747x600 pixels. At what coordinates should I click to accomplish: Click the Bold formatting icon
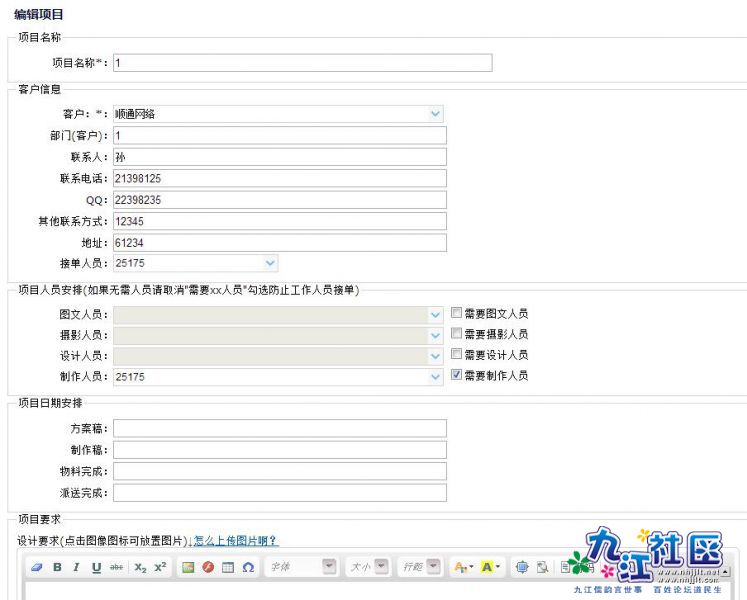(57, 567)
